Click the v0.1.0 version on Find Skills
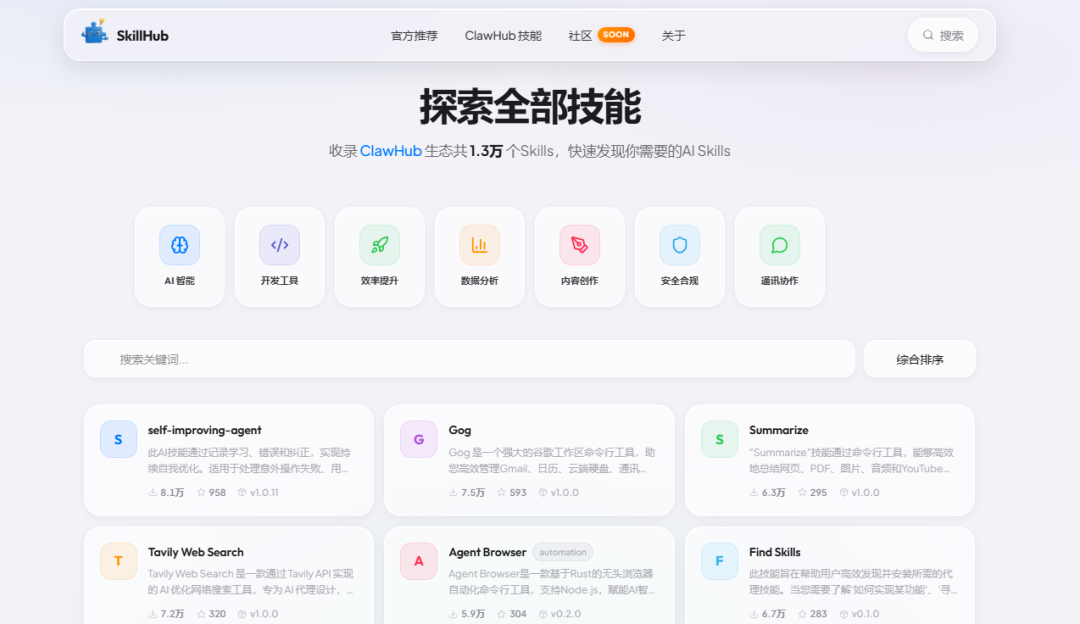 pyautogui.click(x=866, y=614)
